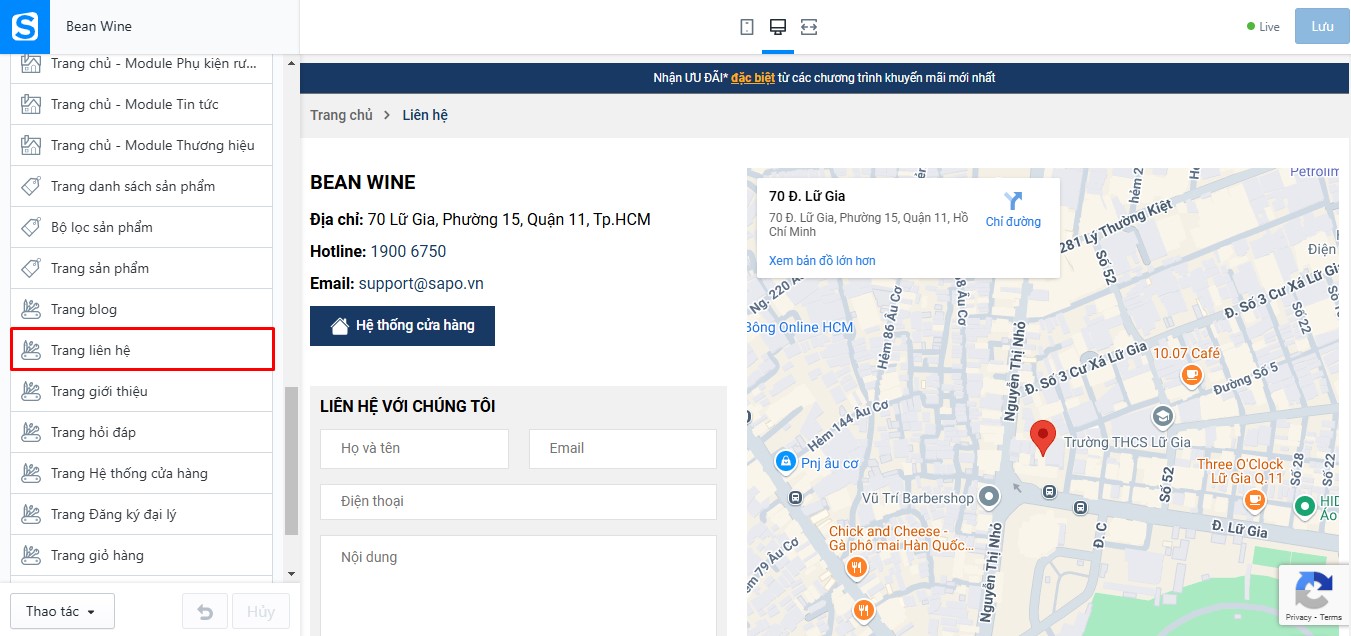Click the Pnj âu cơ map marker

[785, 462]
